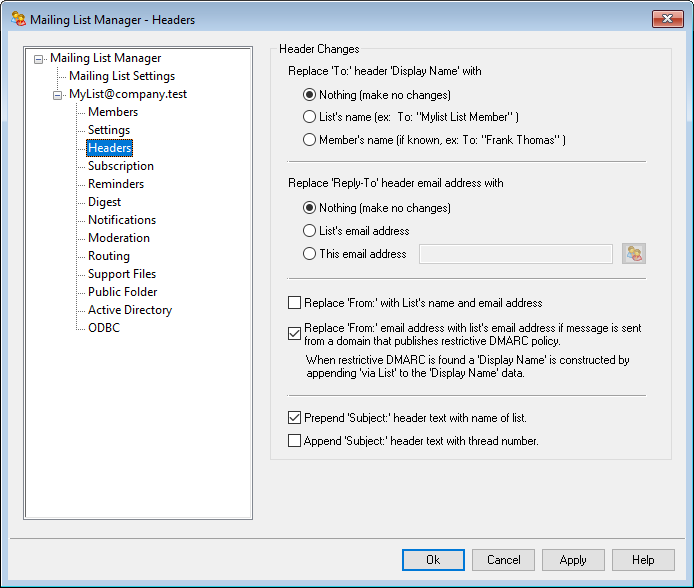This screenshot has height=588, width=694.
Task: Open the Moderation settings page
Action: (x=119, y=238)
